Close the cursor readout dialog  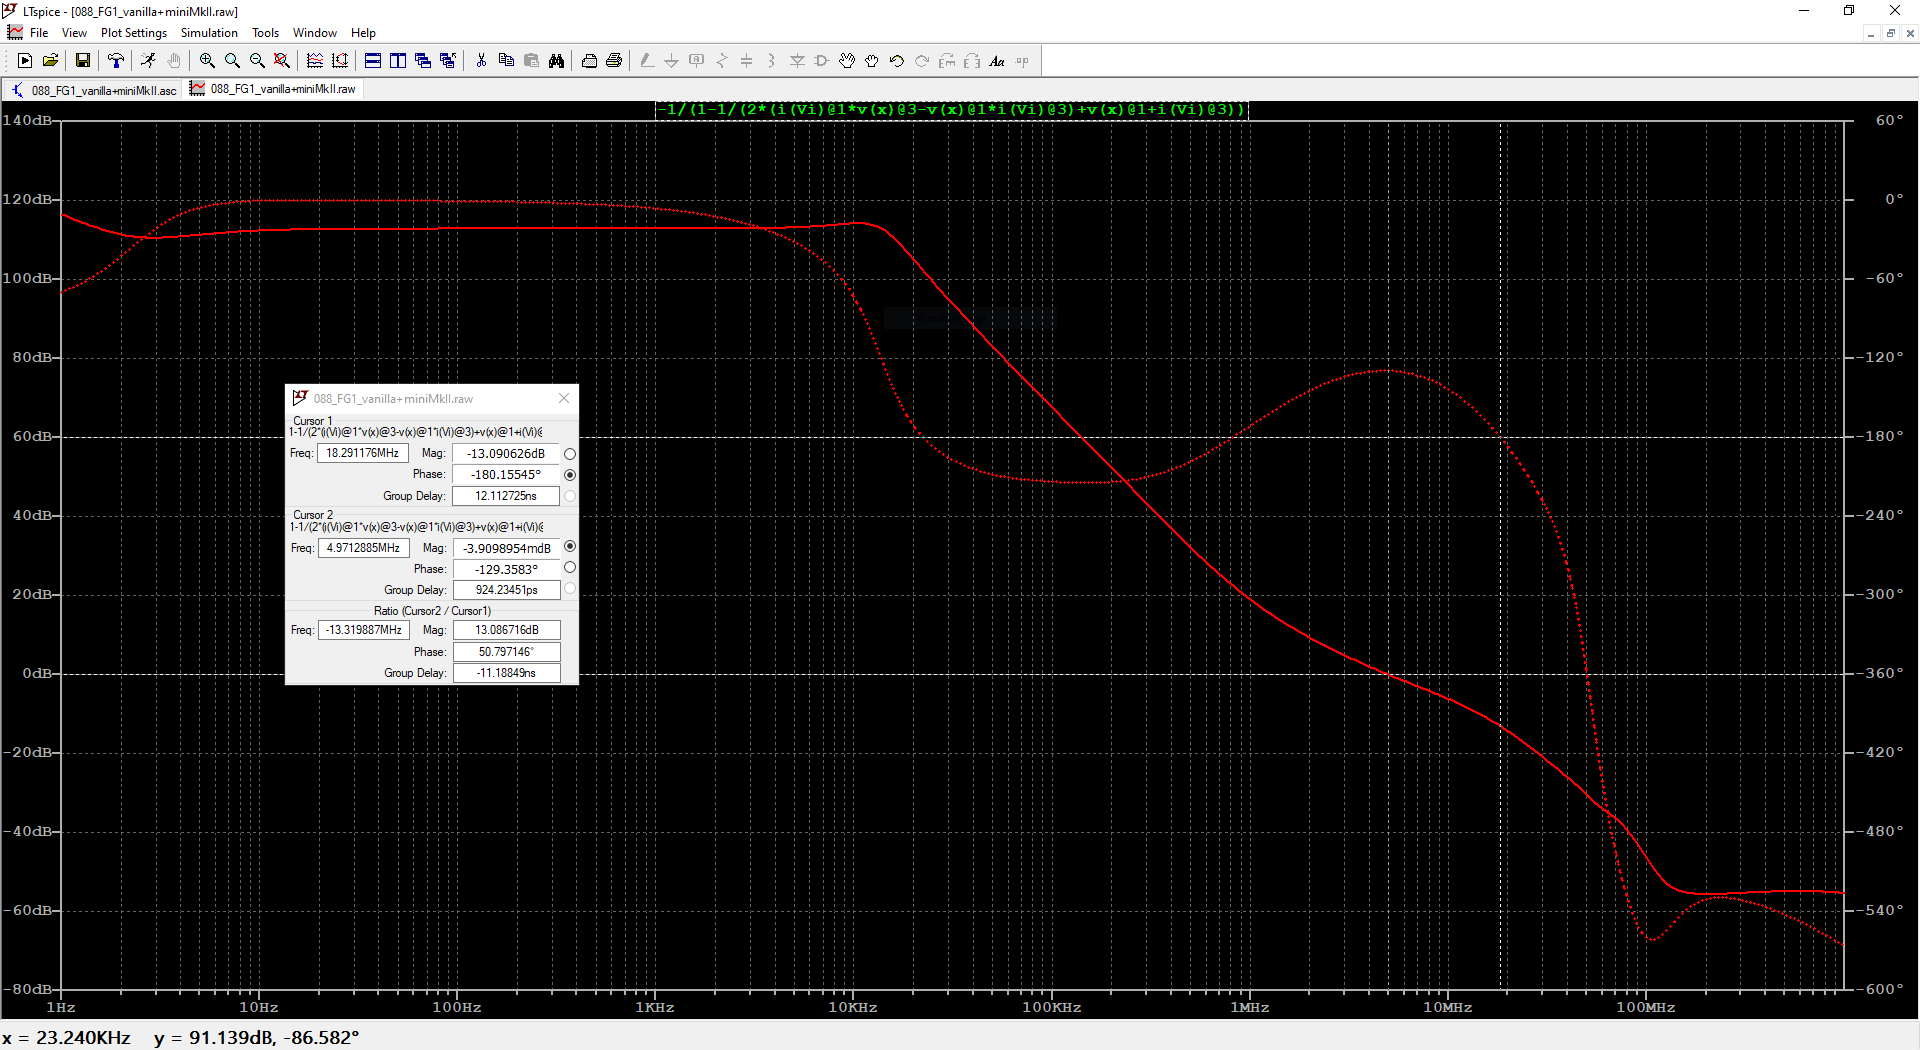(564, 398)
